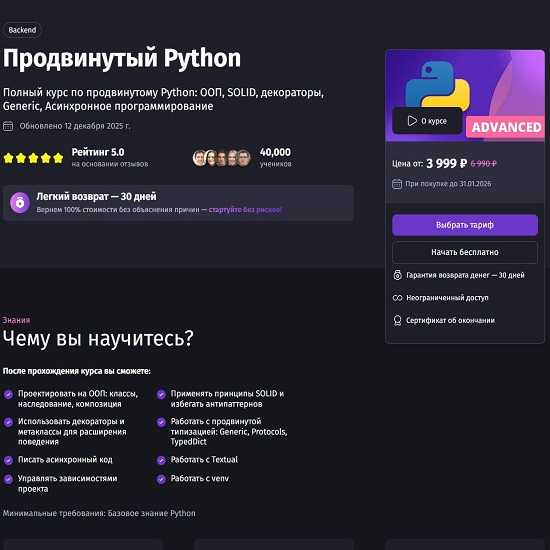Click the money-back guarantee icon
550x550 pixels.
tap(397, 275)
